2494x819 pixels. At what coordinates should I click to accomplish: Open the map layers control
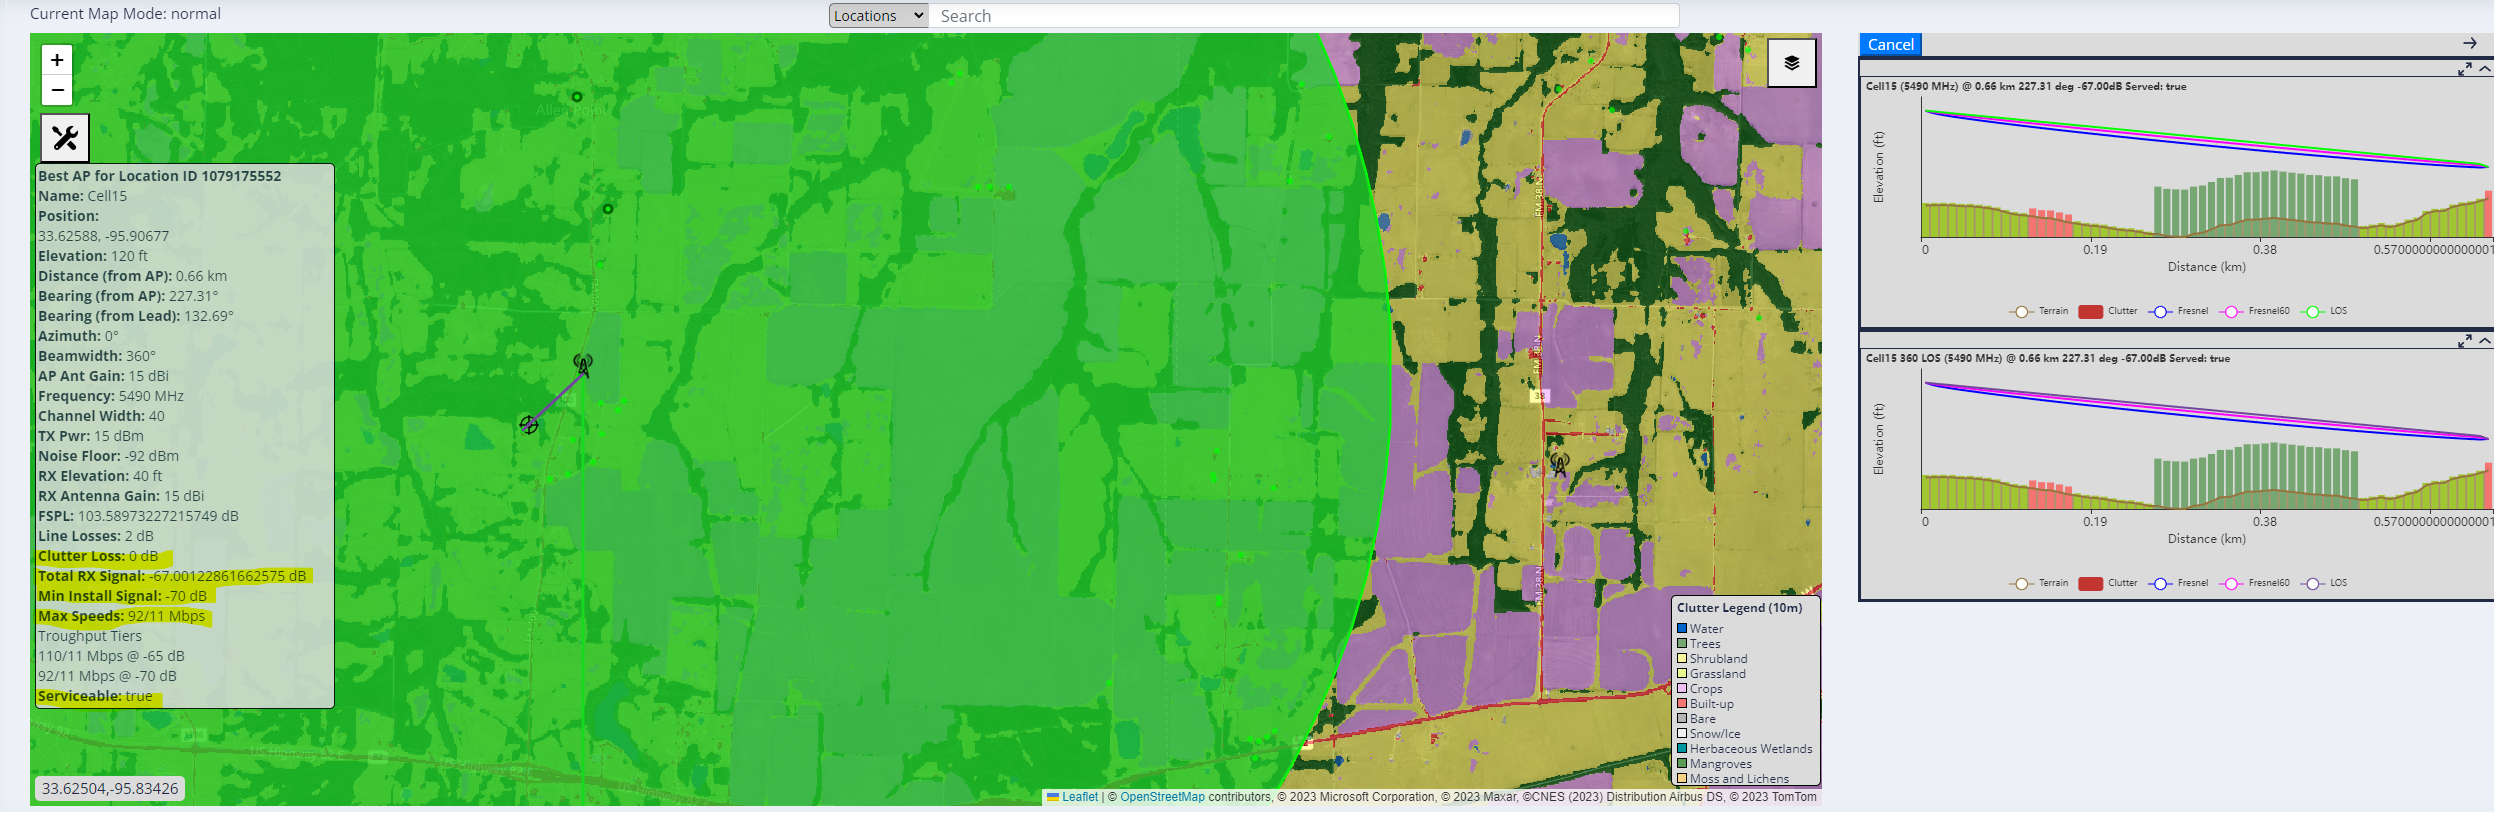point(1791,63)
